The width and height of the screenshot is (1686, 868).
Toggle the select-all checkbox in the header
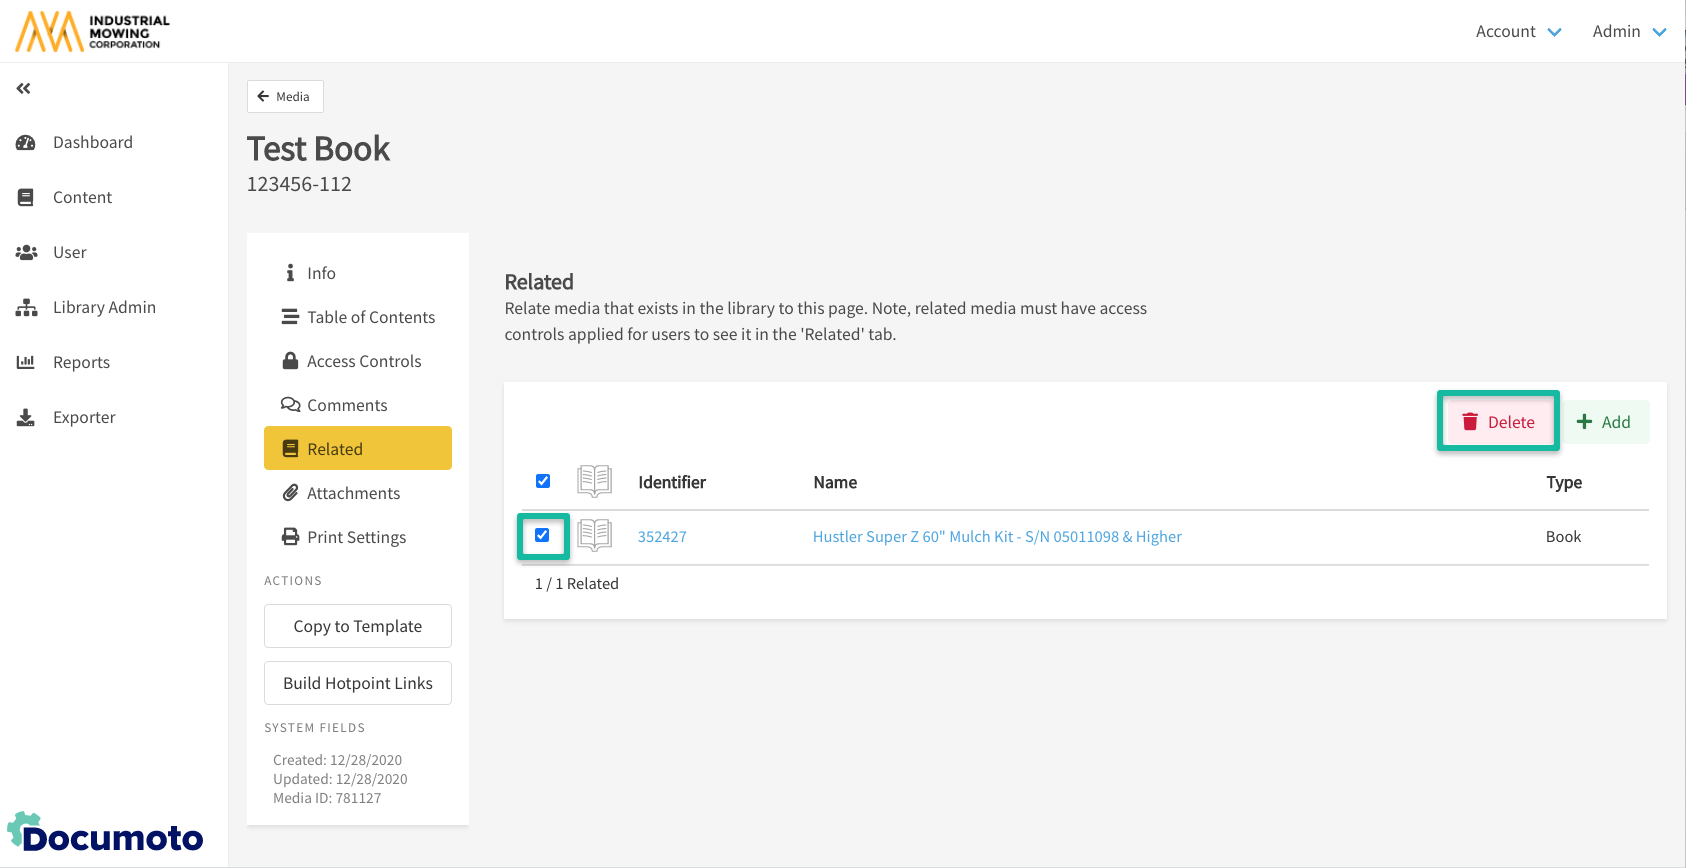coord(543,481)
